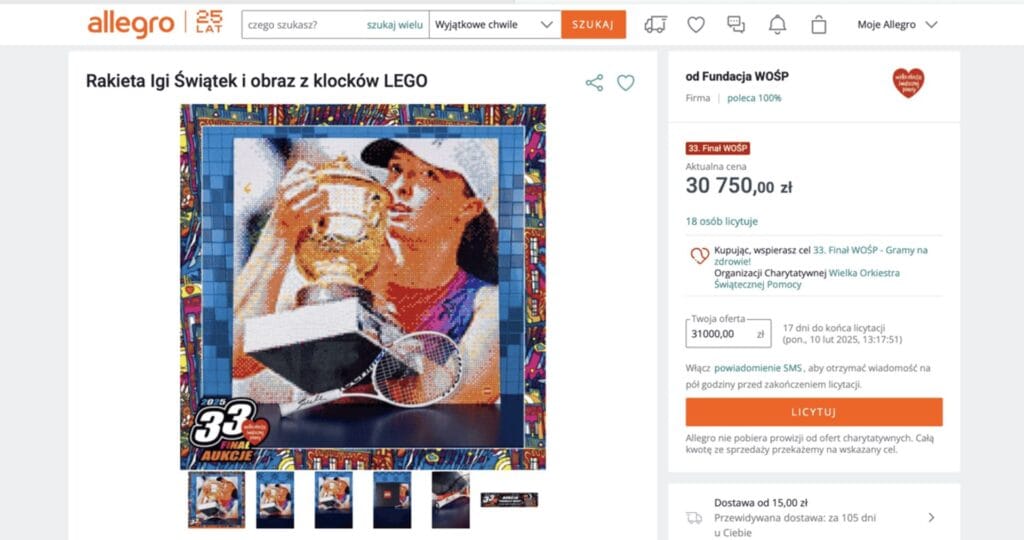Open notifications bell icon
1024x540 pixels.
click(x=777, y=25)
